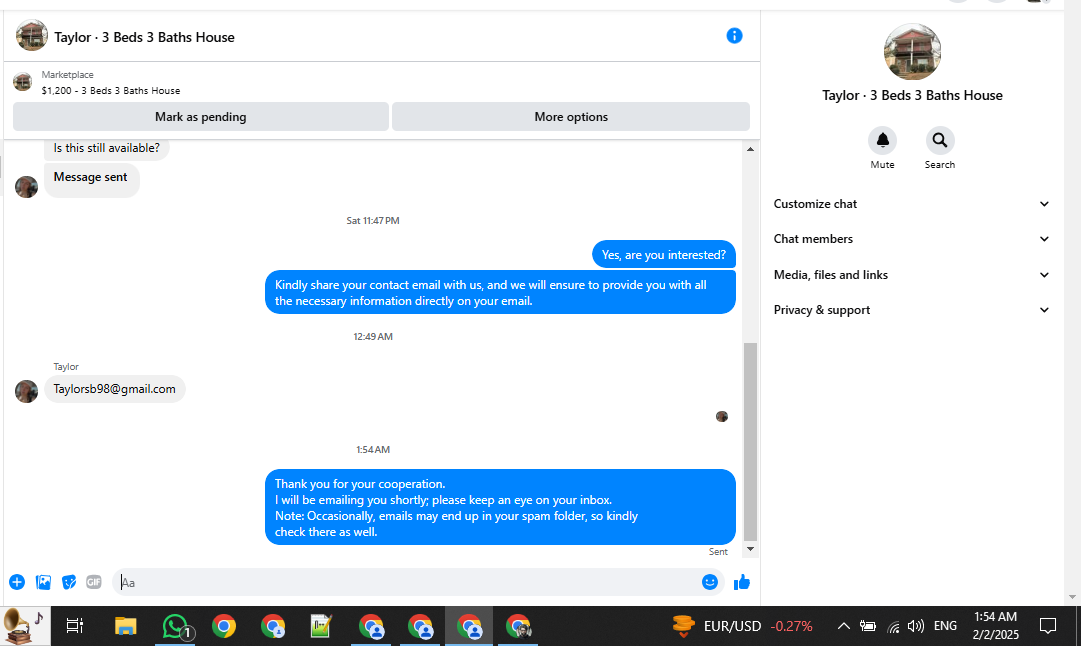Open conversation information blue icon
Screen dimensions: 1081x646
click(x=734, y=36)
